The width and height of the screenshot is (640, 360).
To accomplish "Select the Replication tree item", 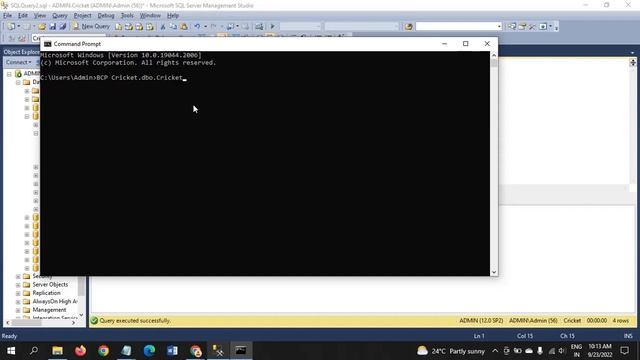I will pyautogui.click(x=46, y=293).
